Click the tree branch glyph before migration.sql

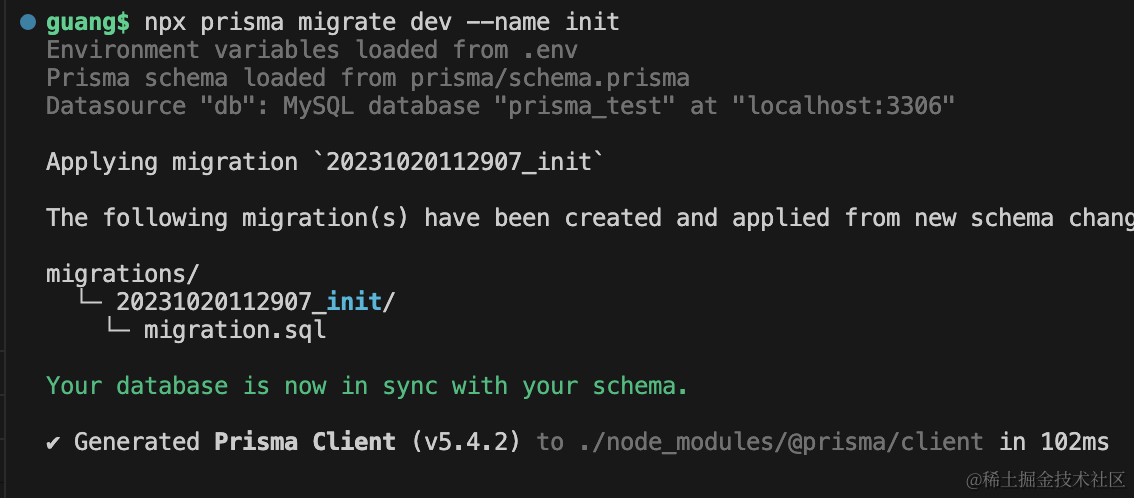(x=117, y=330)
